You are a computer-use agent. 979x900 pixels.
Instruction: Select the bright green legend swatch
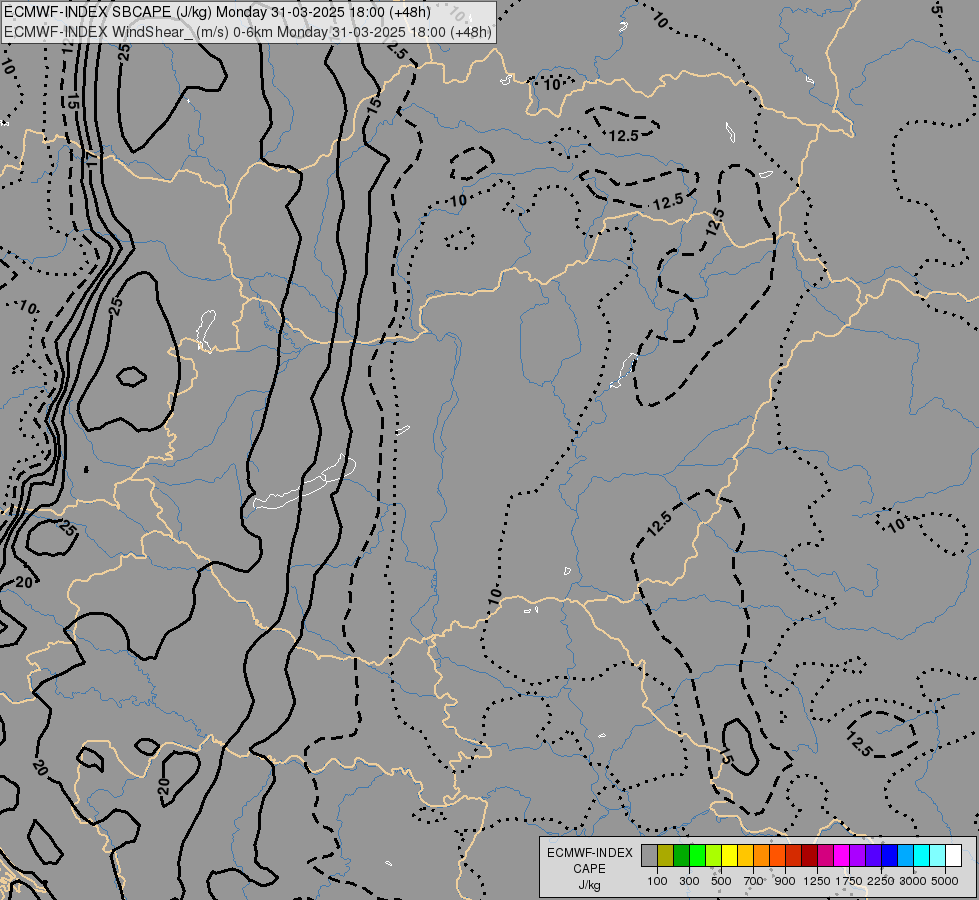(x=697, y=856)
